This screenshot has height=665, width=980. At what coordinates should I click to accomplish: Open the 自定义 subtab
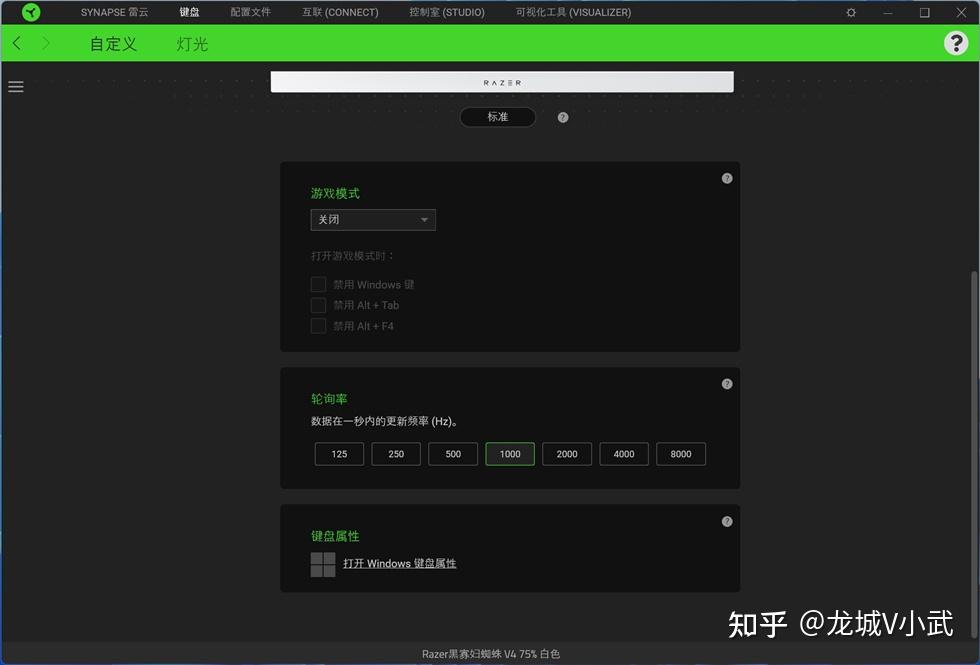click(113, 44)
